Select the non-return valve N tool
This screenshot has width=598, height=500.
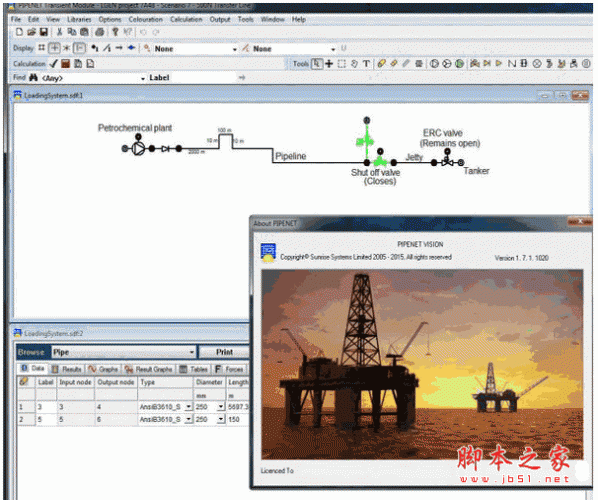pyautogui.click(x=511, y=64)
